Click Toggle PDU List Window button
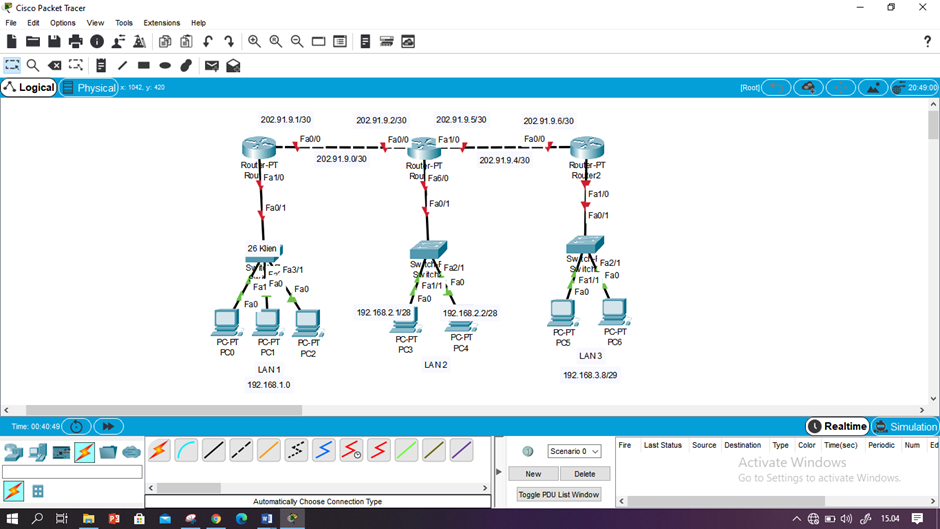The image size is (940, 529). click(x=559, y=495)
